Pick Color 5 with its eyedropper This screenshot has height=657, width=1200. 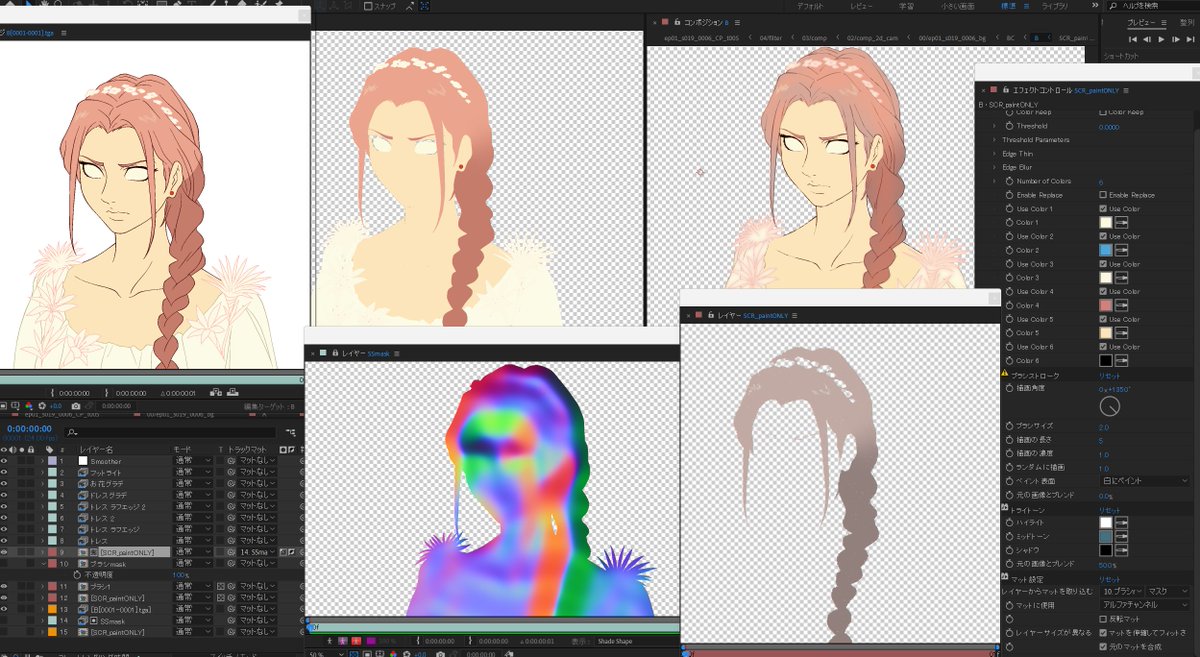point(1122,333)
